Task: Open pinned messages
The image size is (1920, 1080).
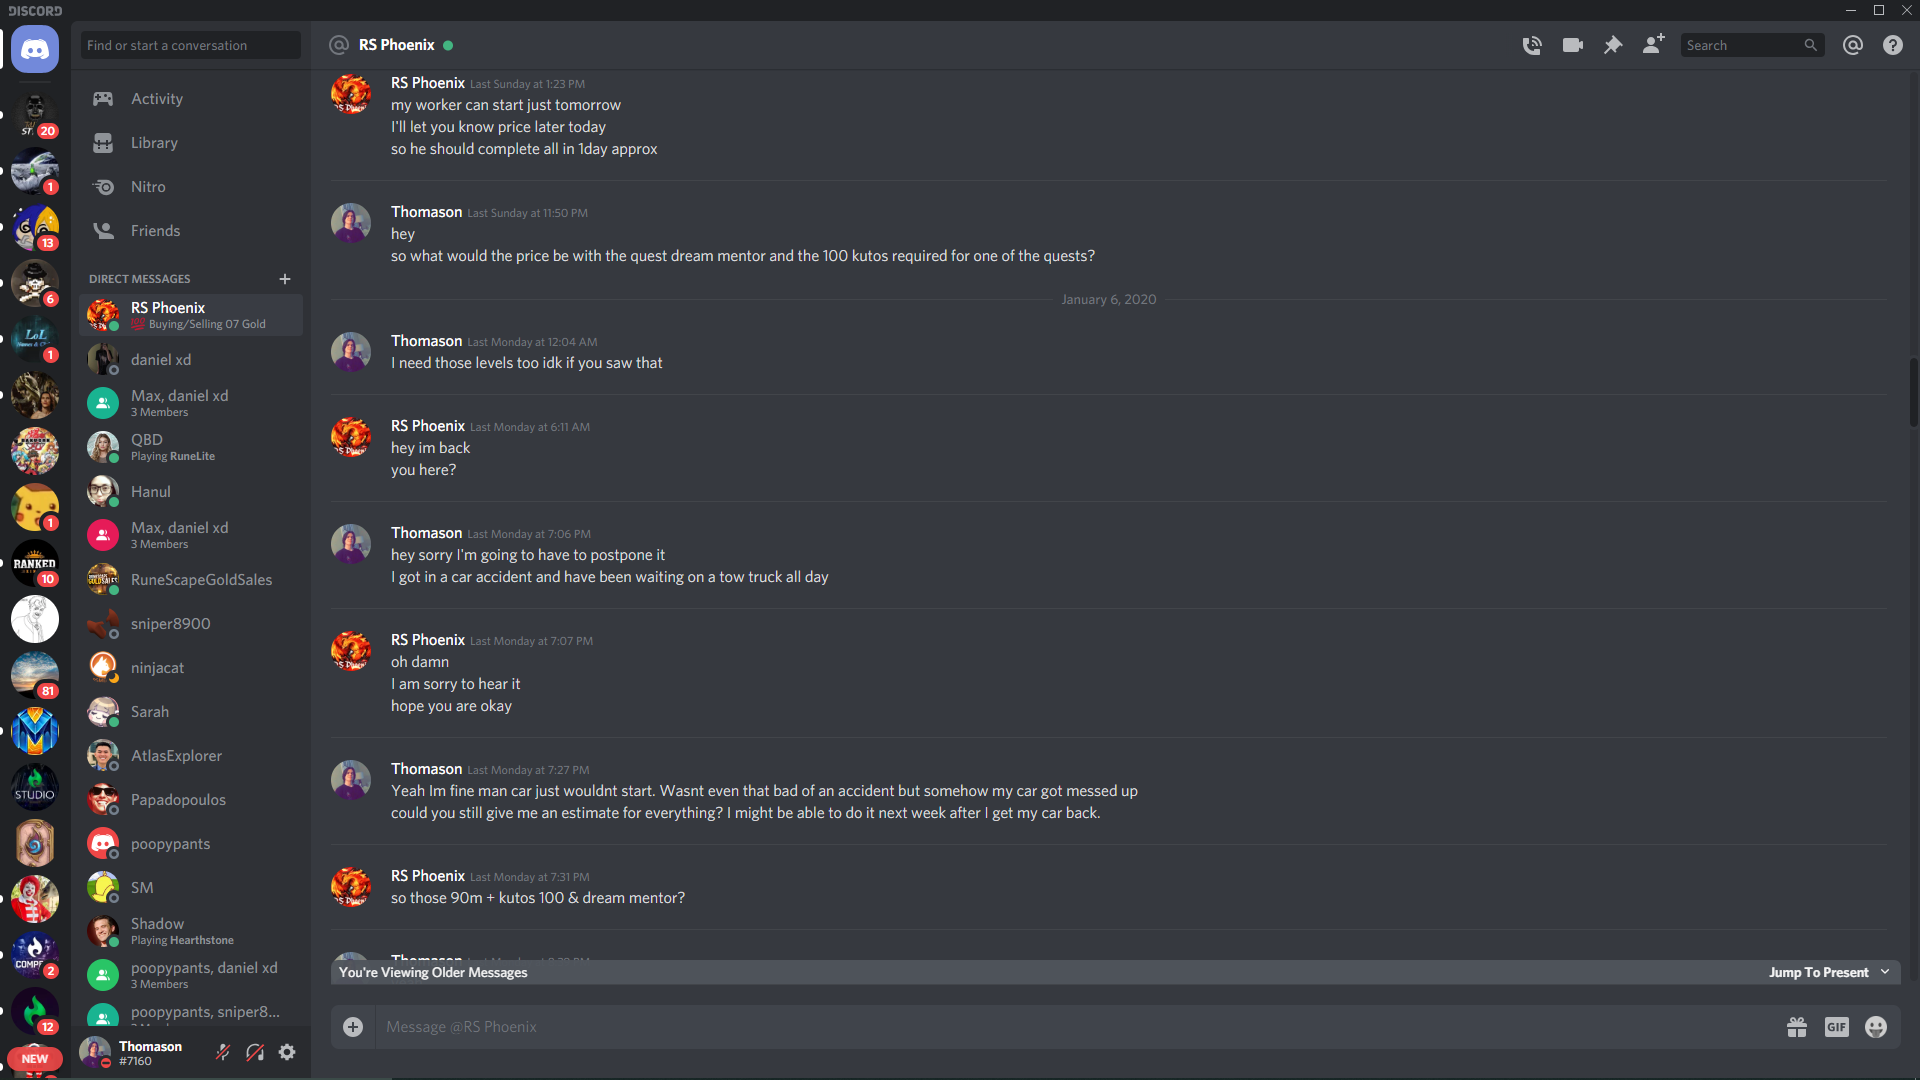Action: coord(1613,45)
